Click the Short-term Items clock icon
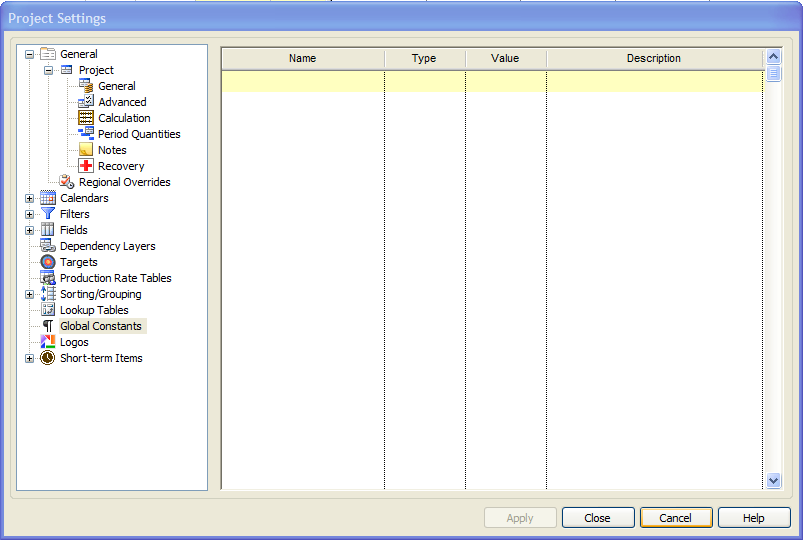Screen dimensions: 803x540 point(48,358)
